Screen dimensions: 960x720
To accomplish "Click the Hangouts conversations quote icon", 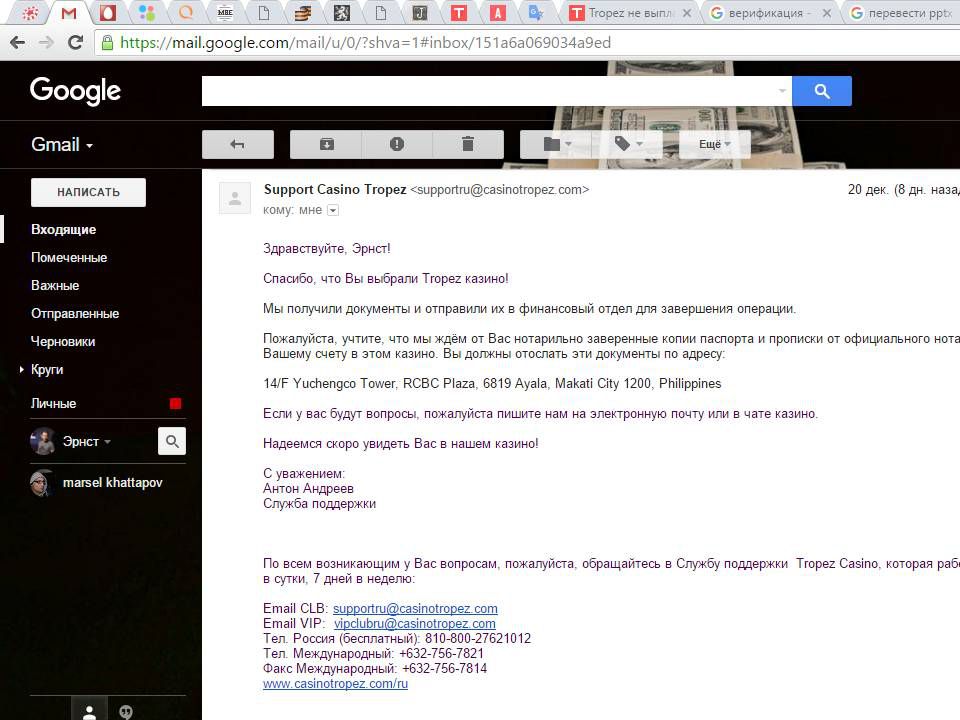I will pos(126,711).
